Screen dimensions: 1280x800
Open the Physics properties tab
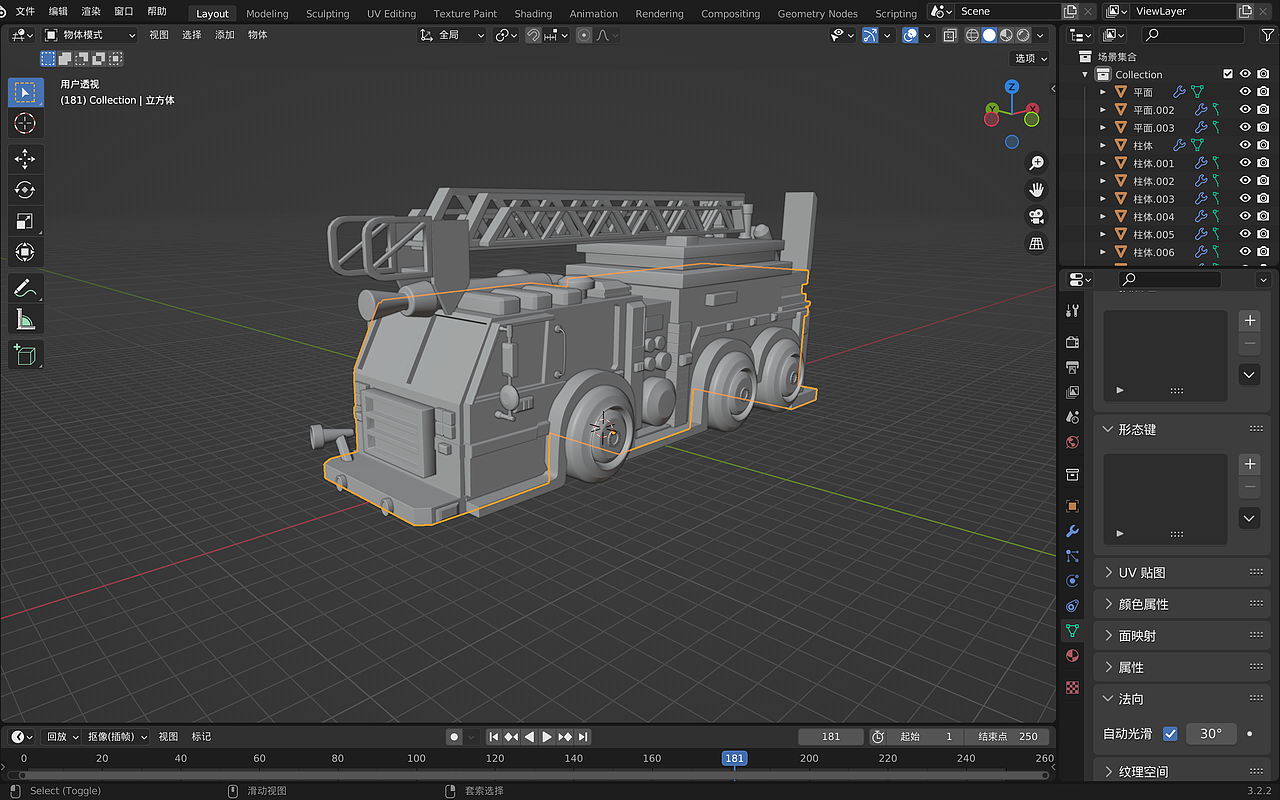[x=1073, y=581]
